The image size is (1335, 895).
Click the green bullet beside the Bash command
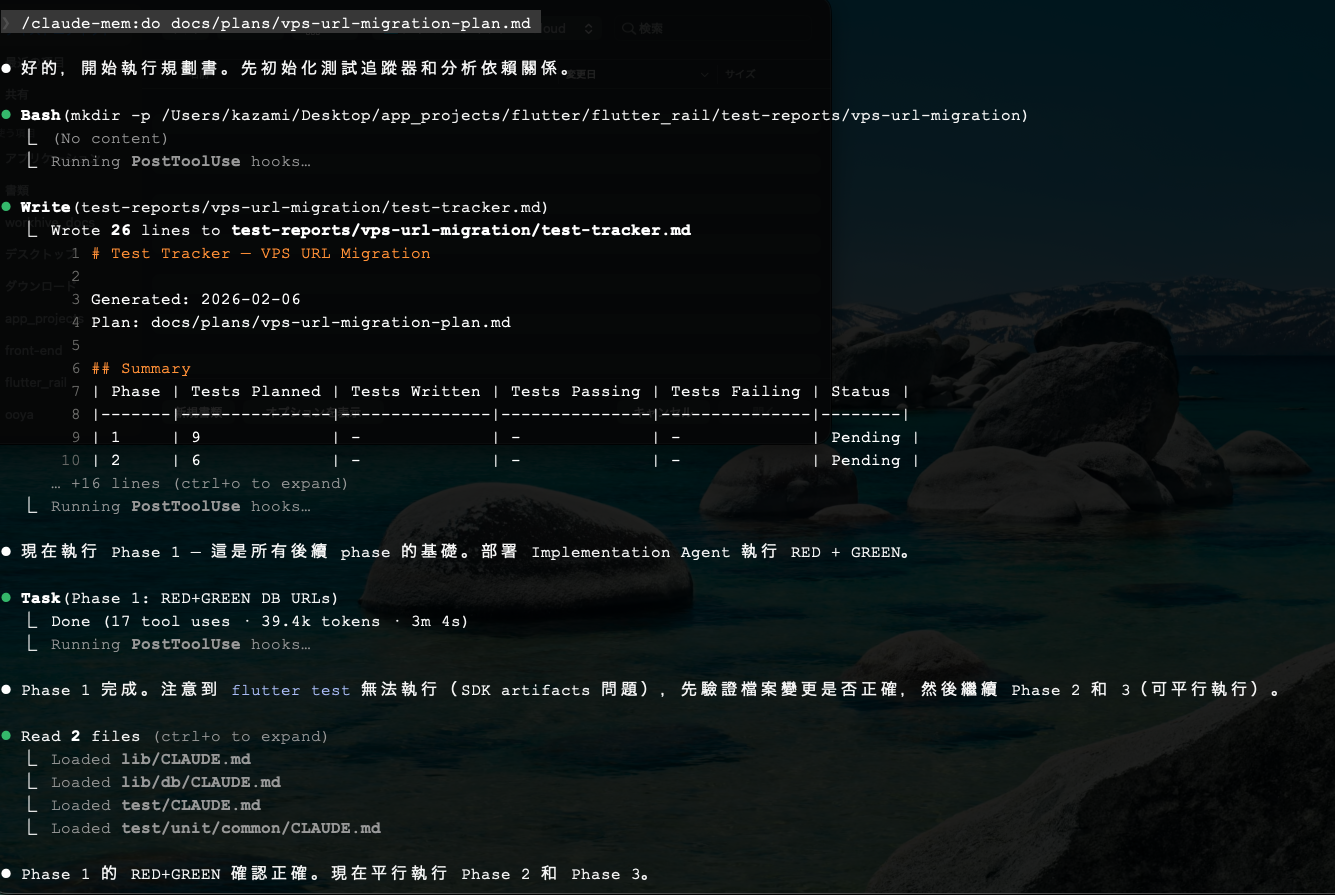(7, 115)
